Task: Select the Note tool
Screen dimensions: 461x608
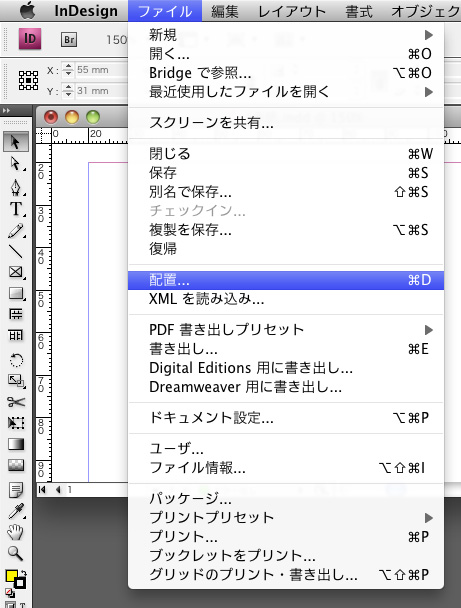Action: [16, 490]
